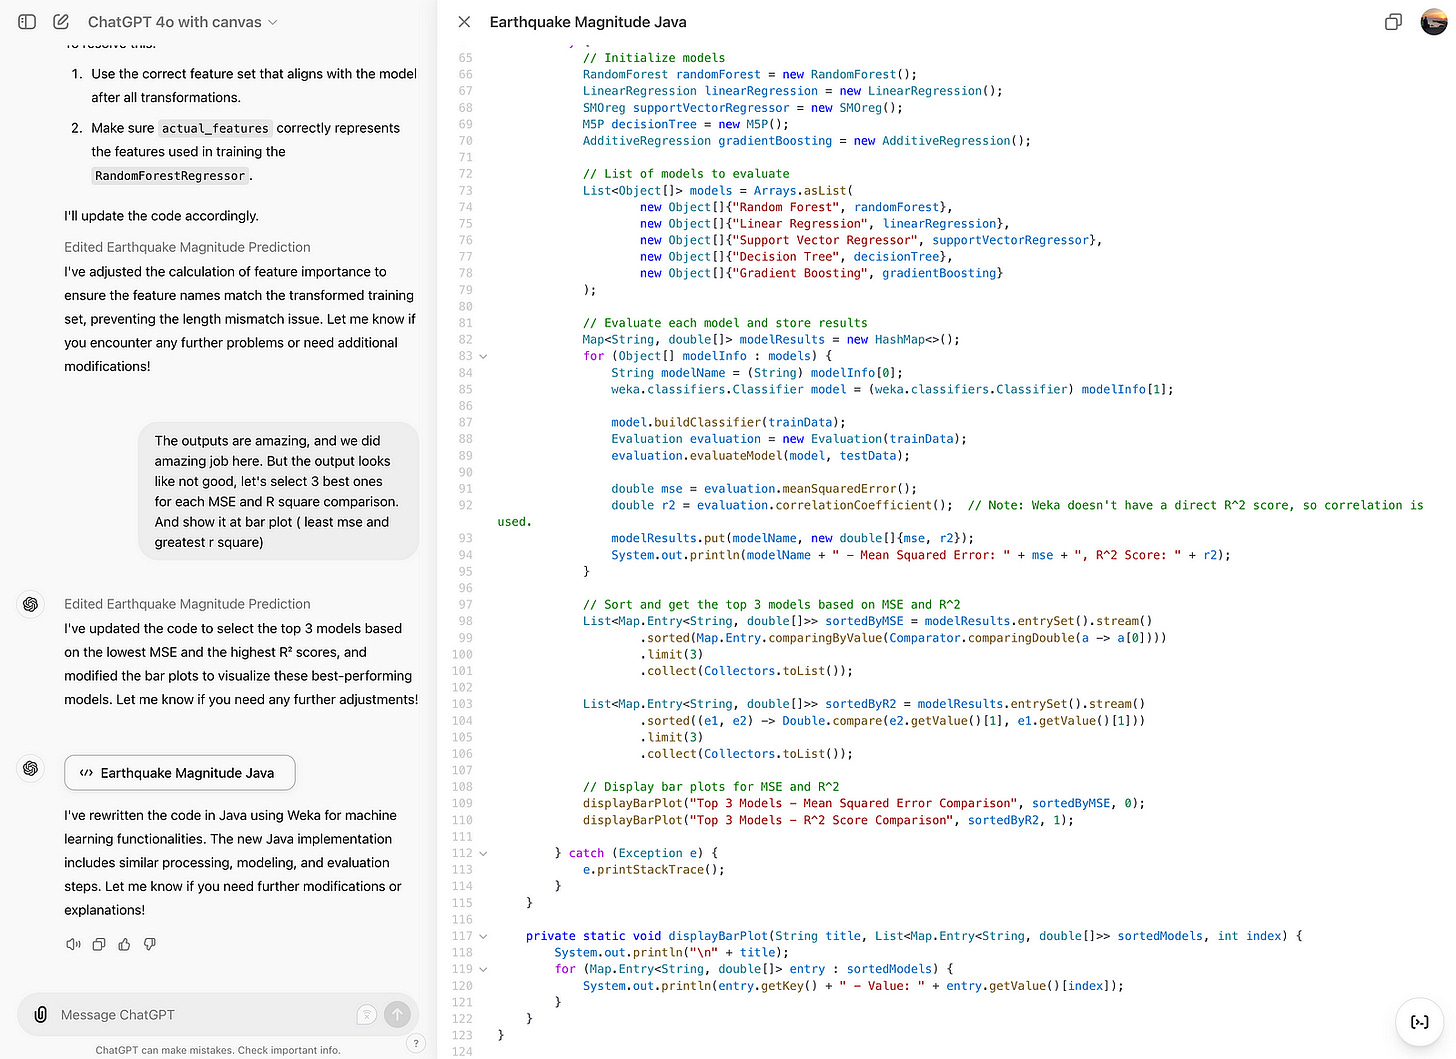Collapse the for loop at line 83
Screen dimensions: 1456x1059
click(x=483, y=356)
